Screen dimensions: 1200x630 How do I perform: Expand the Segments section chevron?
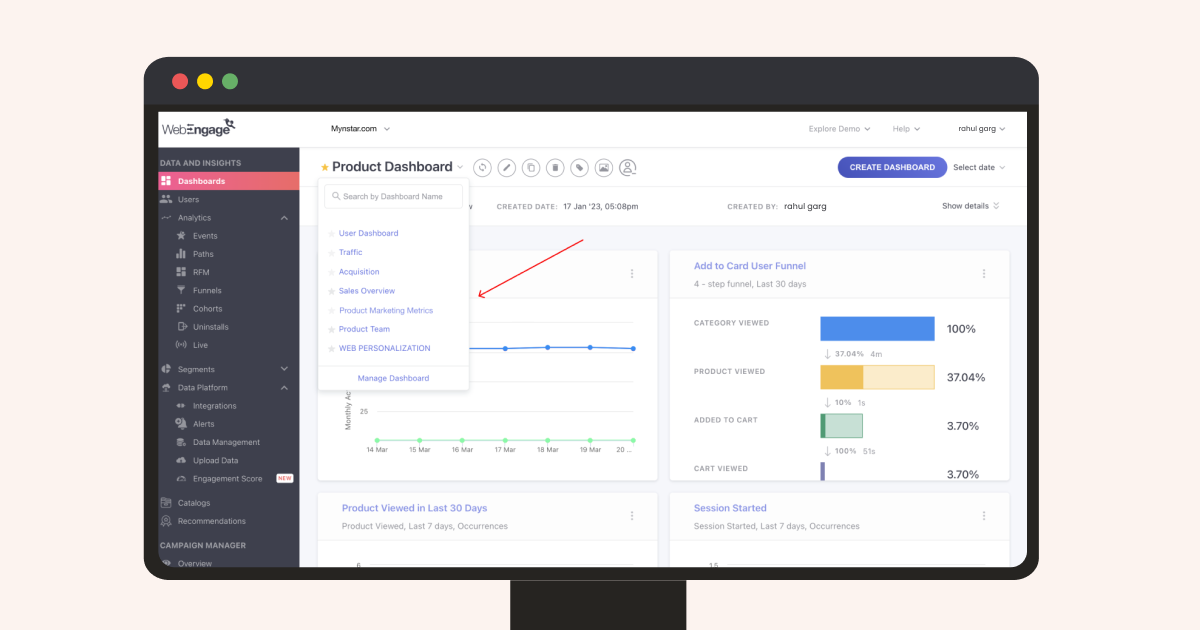pyautogui.click(x=284, y=369)
